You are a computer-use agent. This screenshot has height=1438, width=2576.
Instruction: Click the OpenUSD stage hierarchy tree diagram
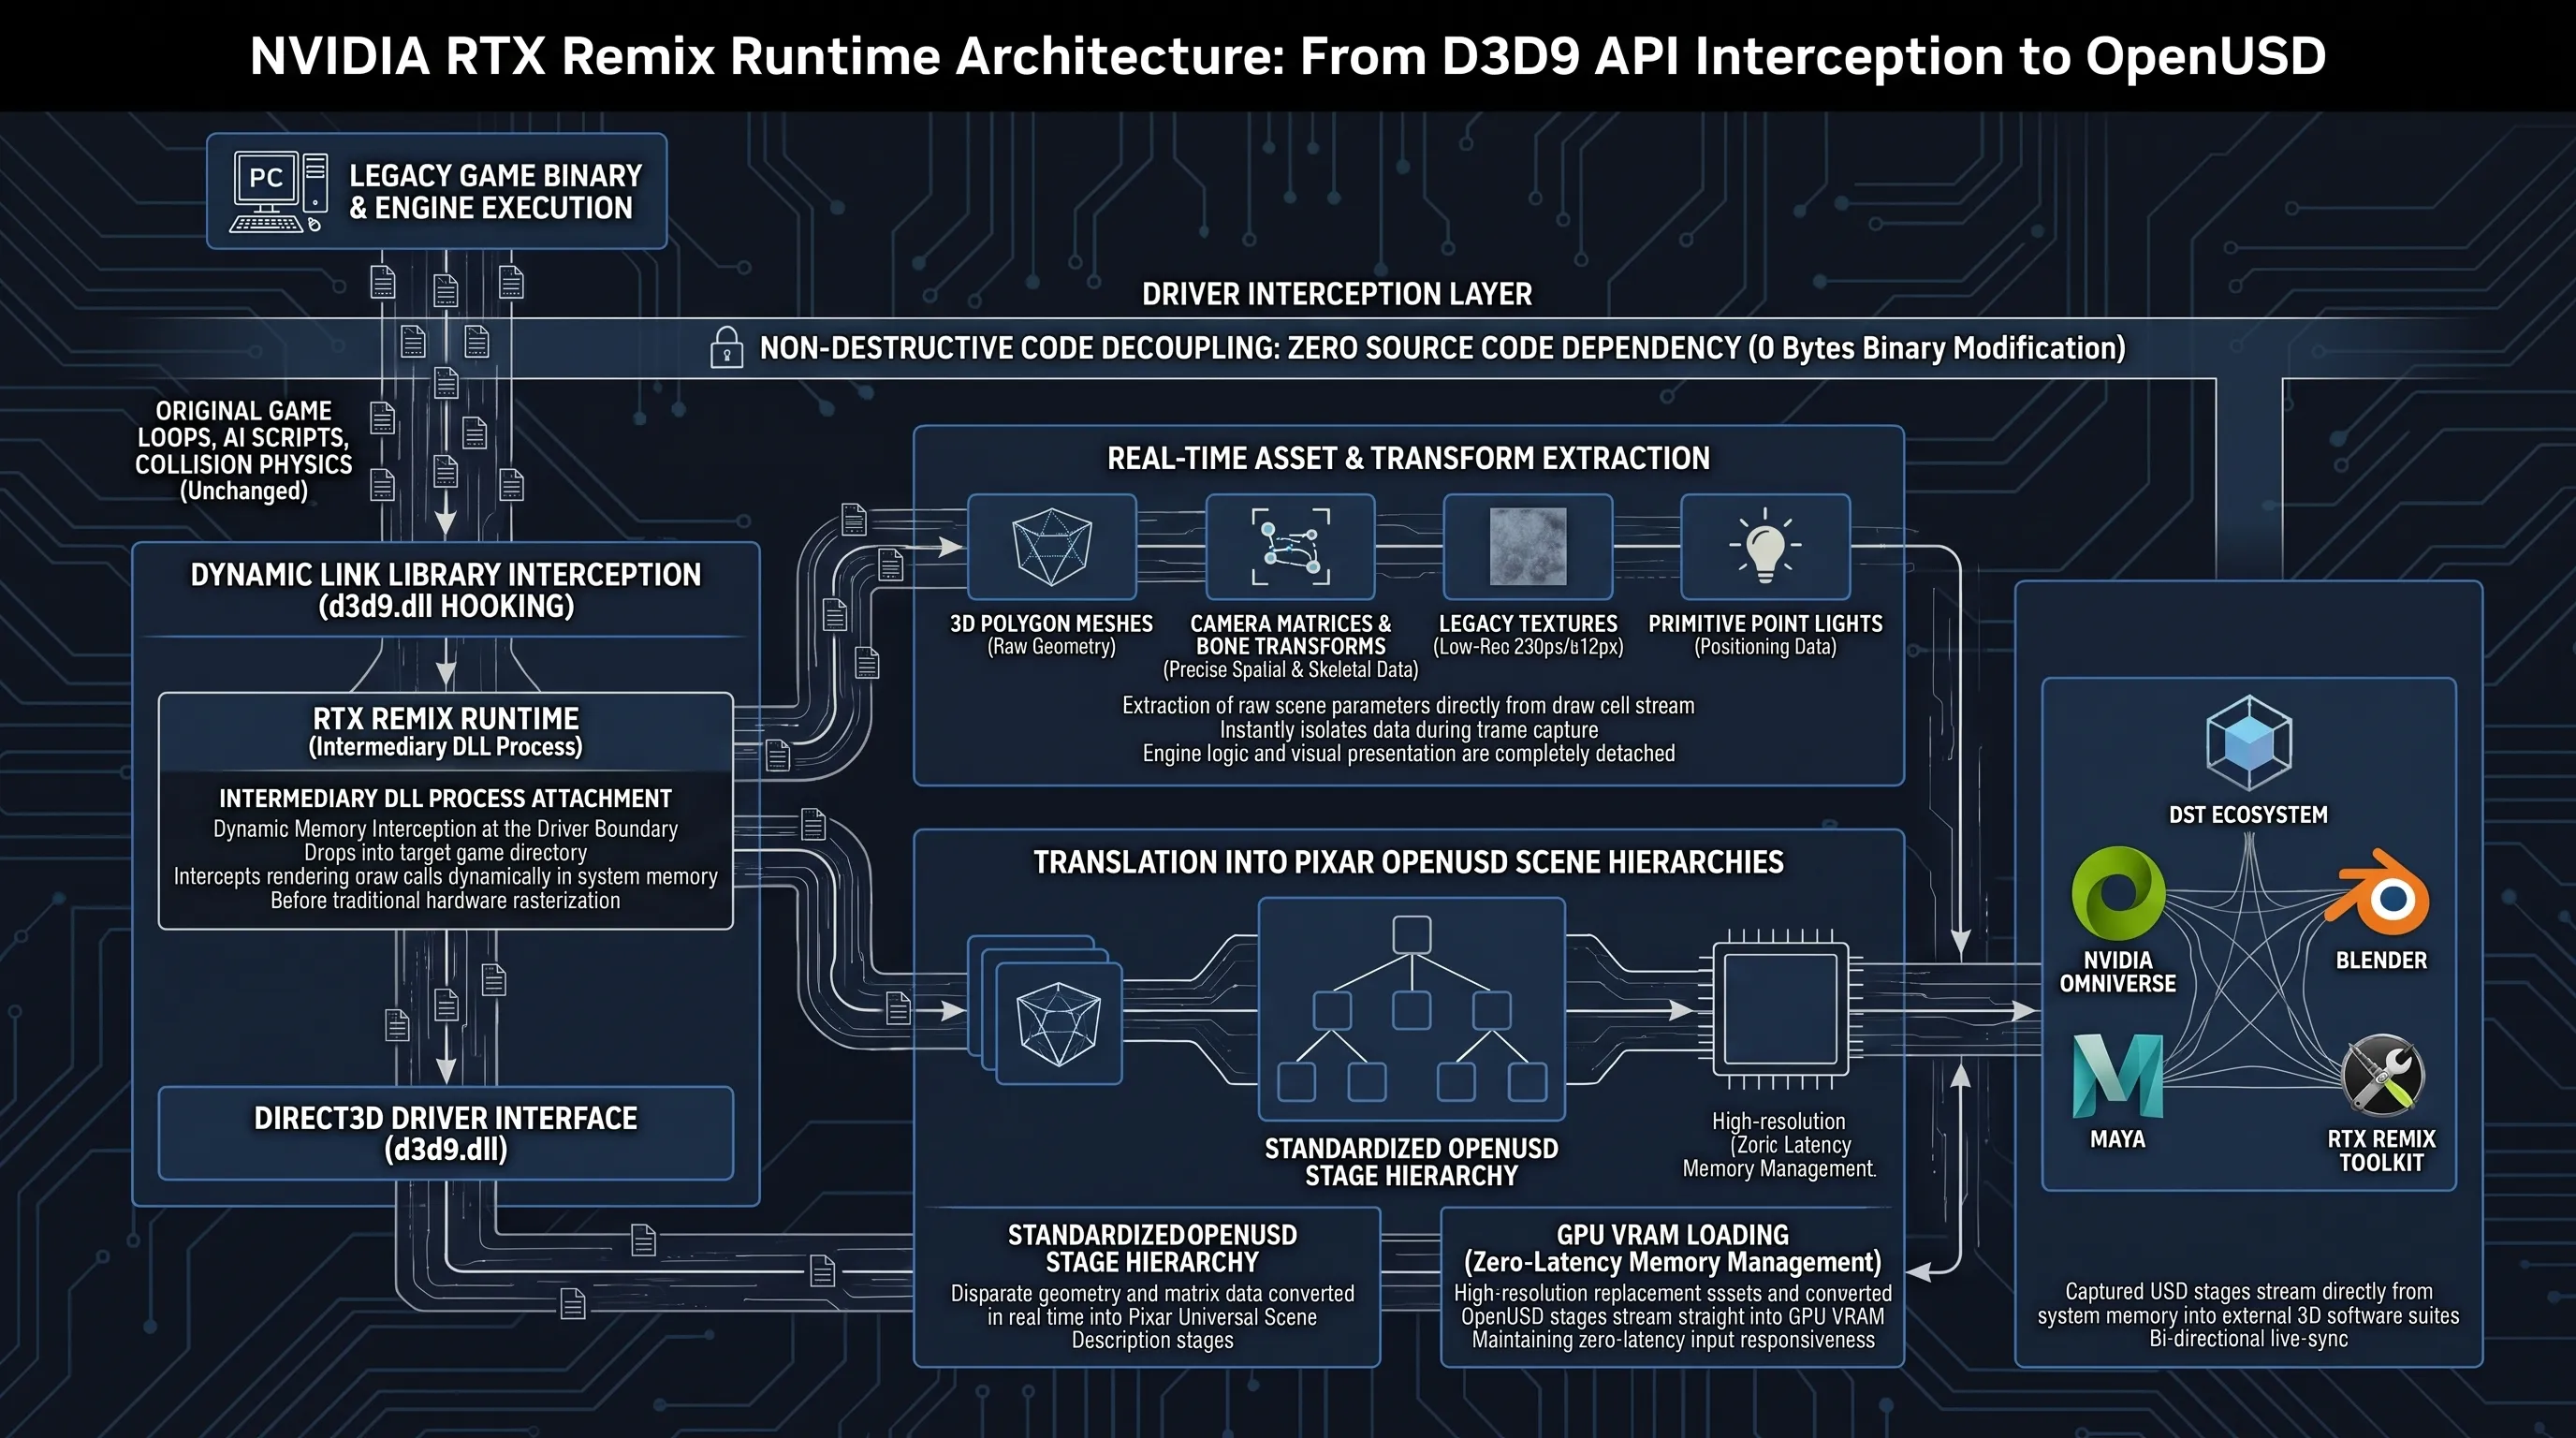[x=1411, y=1009]
